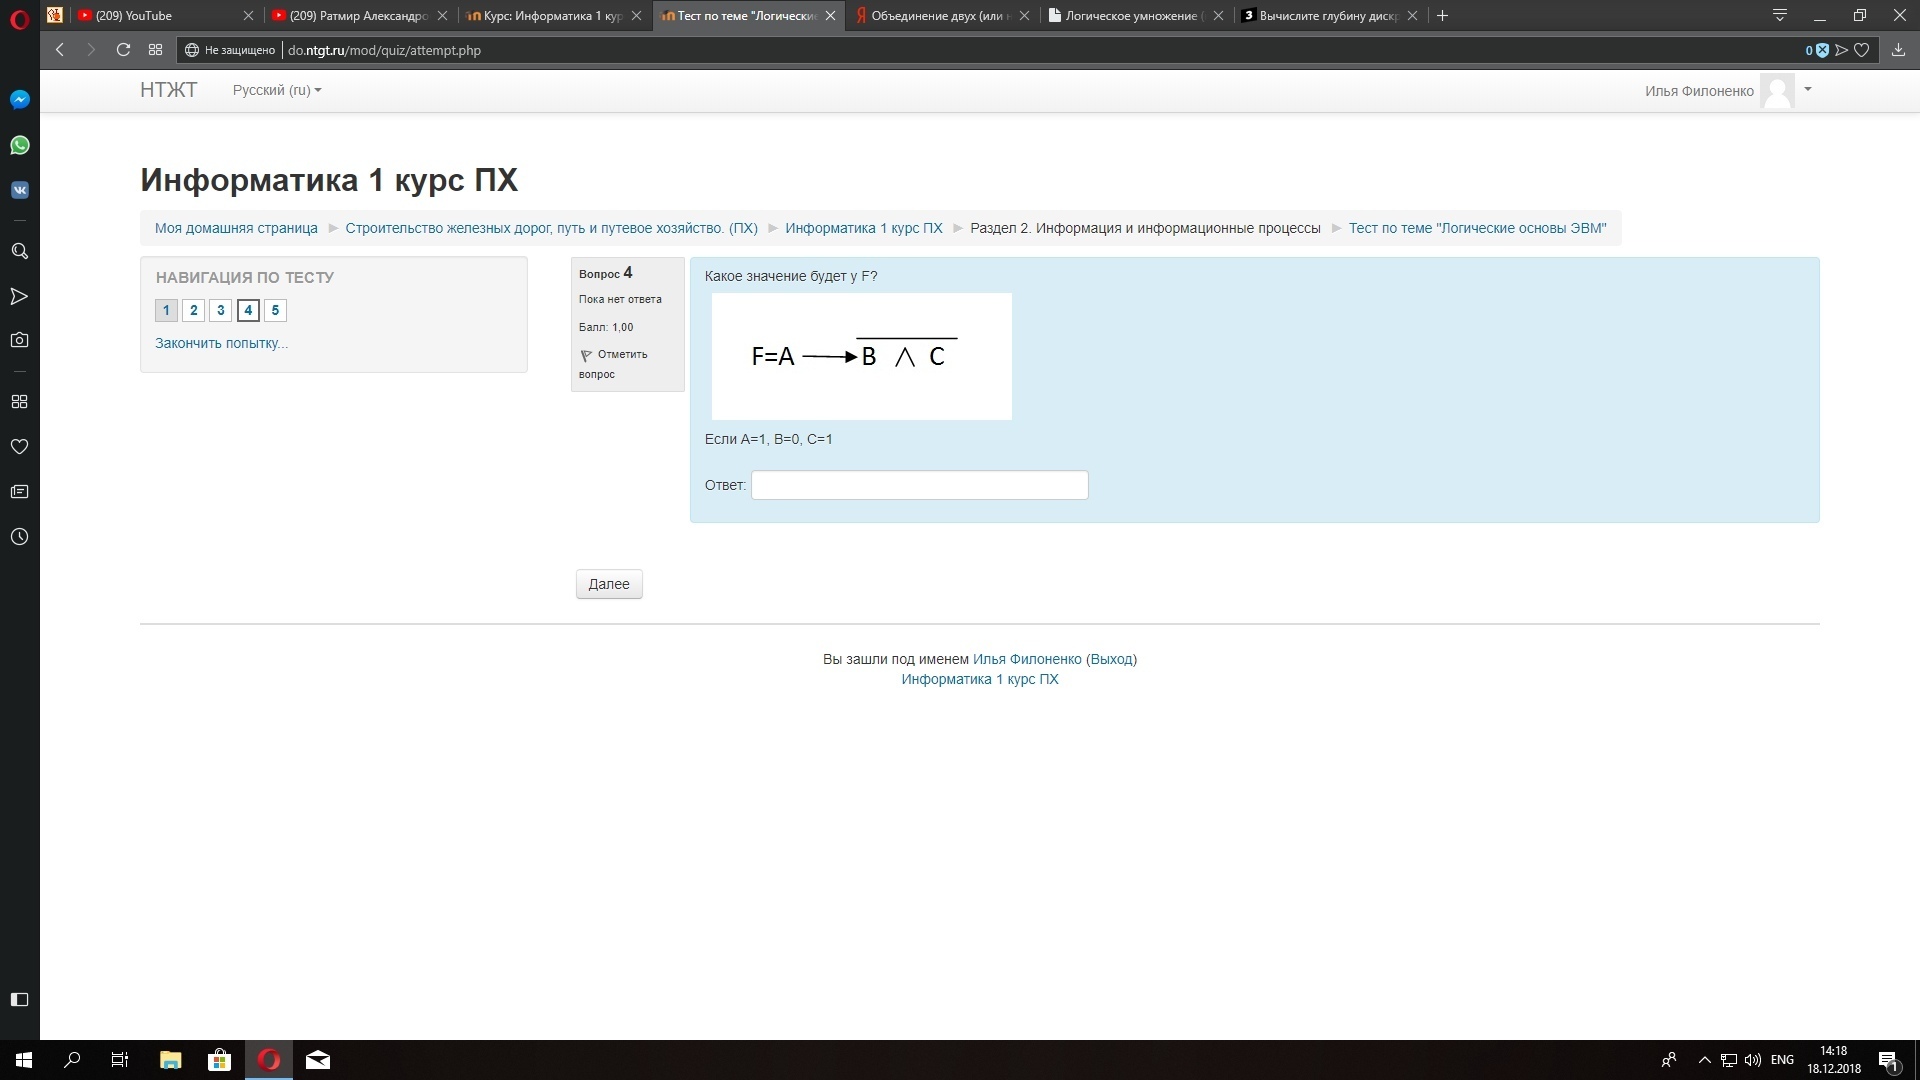This screenshot has width=1920, height=1080.
Task: Open the Speed Dial grid icon
Action: tap(155, 50)
